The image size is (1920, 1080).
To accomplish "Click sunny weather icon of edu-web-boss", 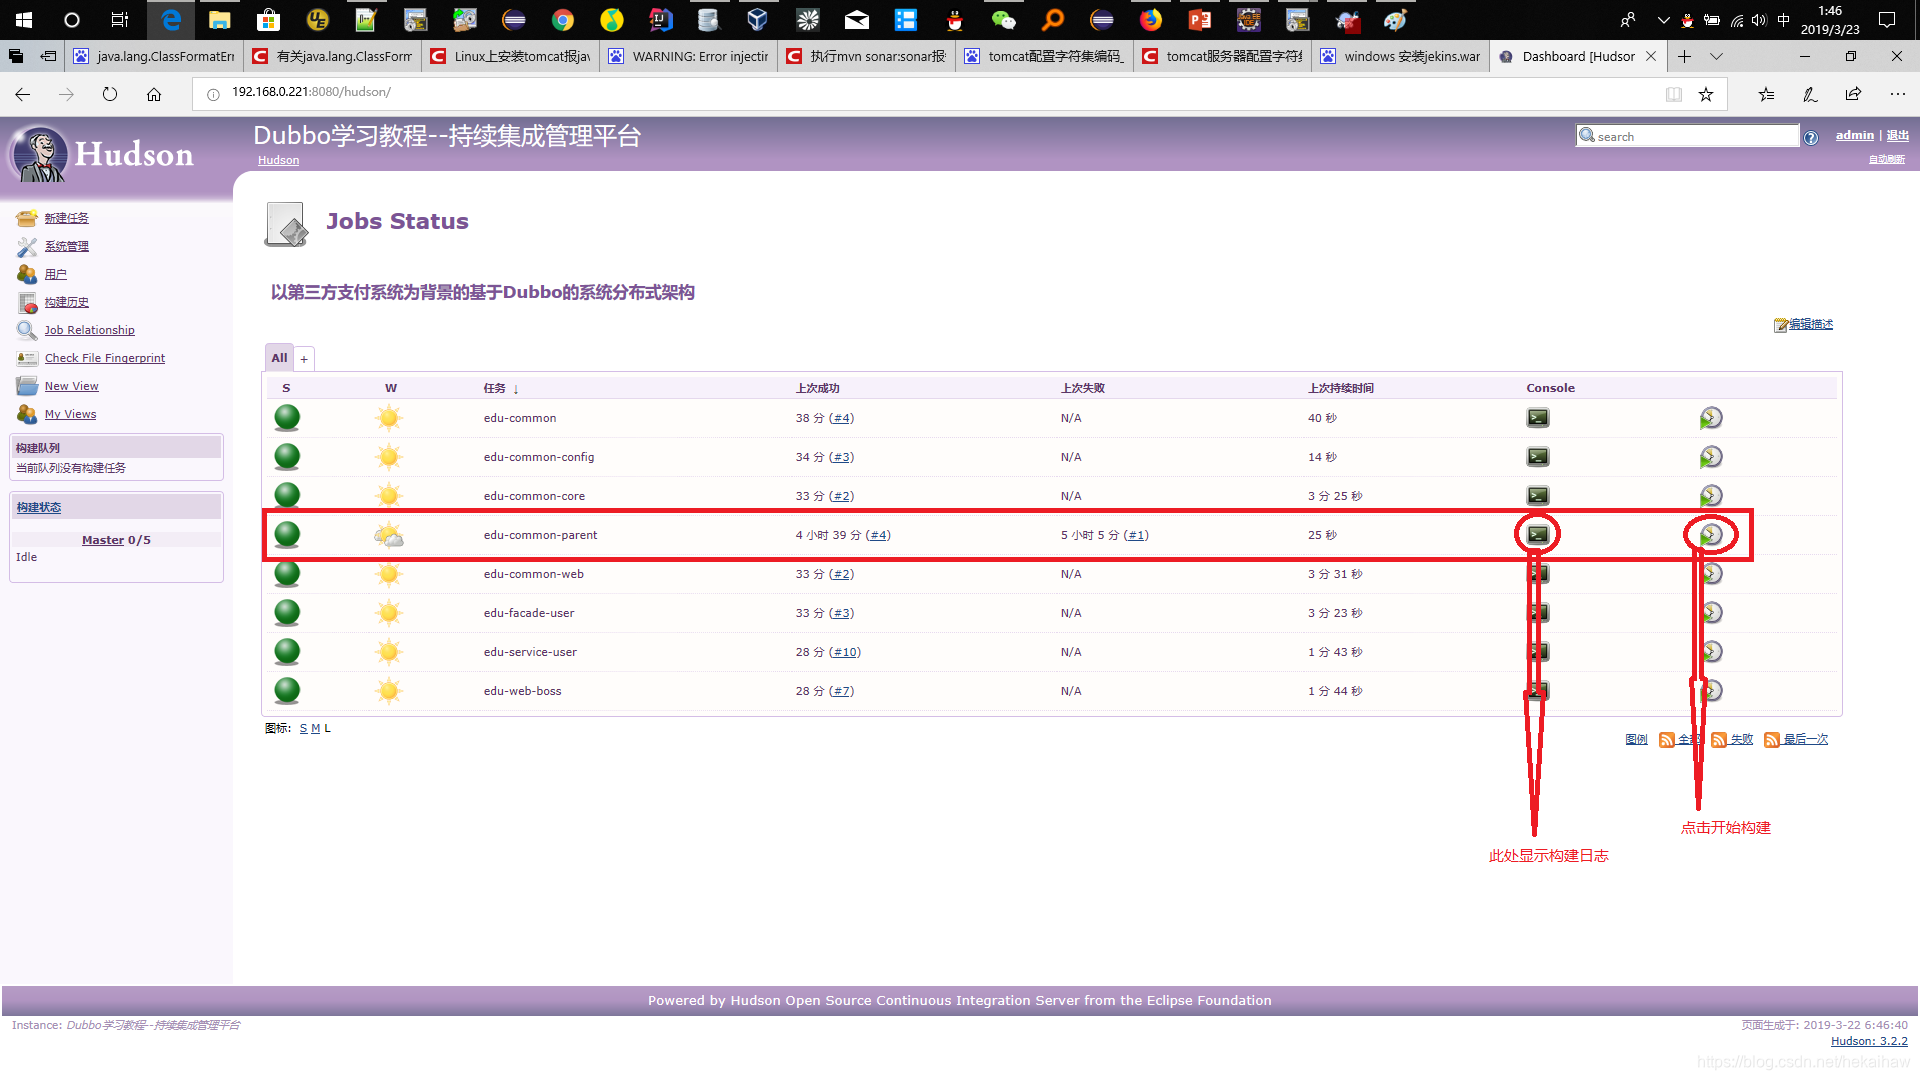I will (x=389, y=691).
